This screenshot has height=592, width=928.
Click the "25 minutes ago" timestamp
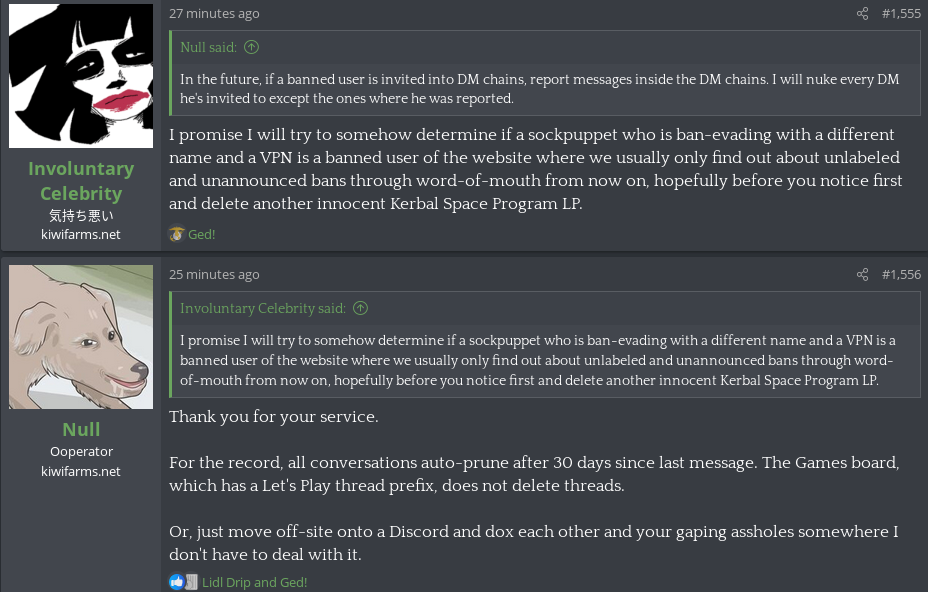tap(214, 274)
